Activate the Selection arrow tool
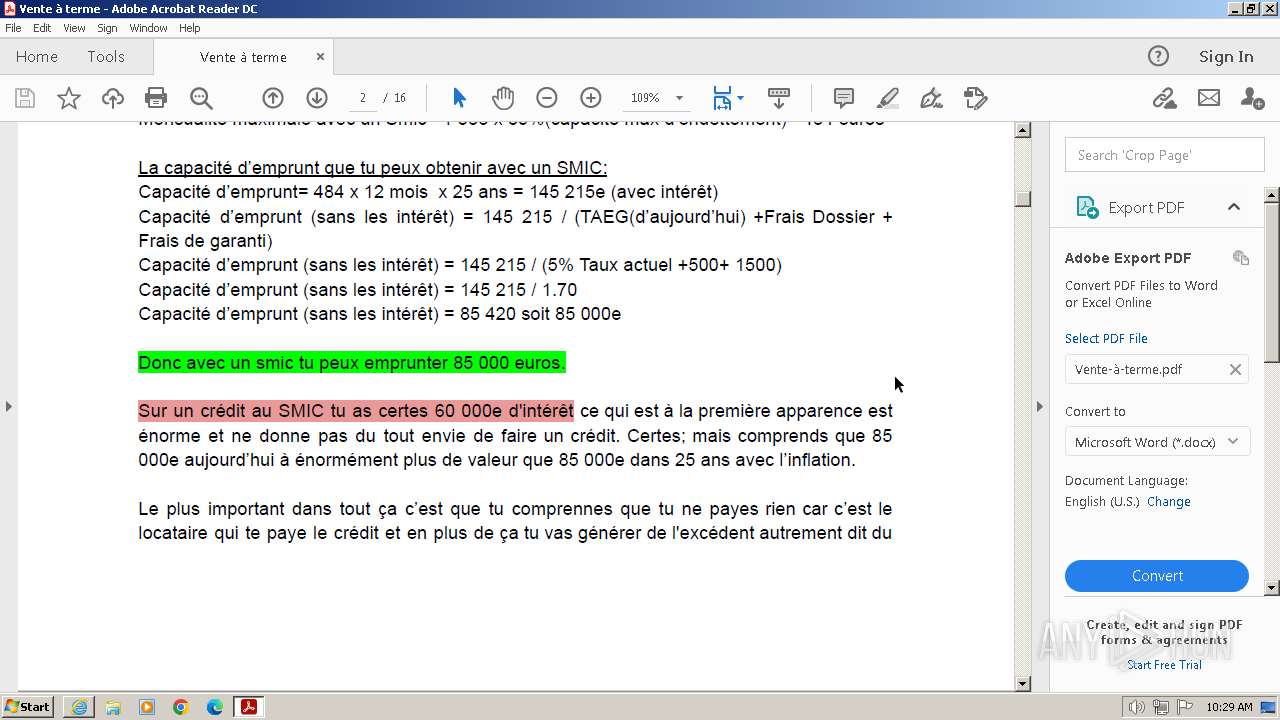 pos(459,98)
